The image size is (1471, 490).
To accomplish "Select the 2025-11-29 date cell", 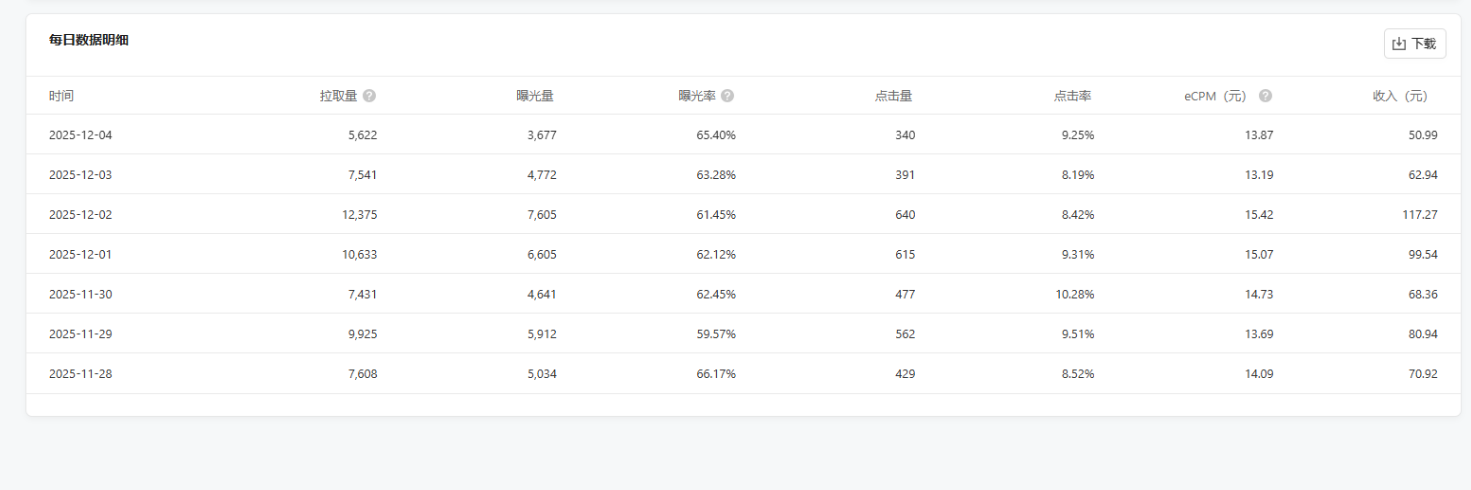I will pyautogui.click(x=81, y=334).
